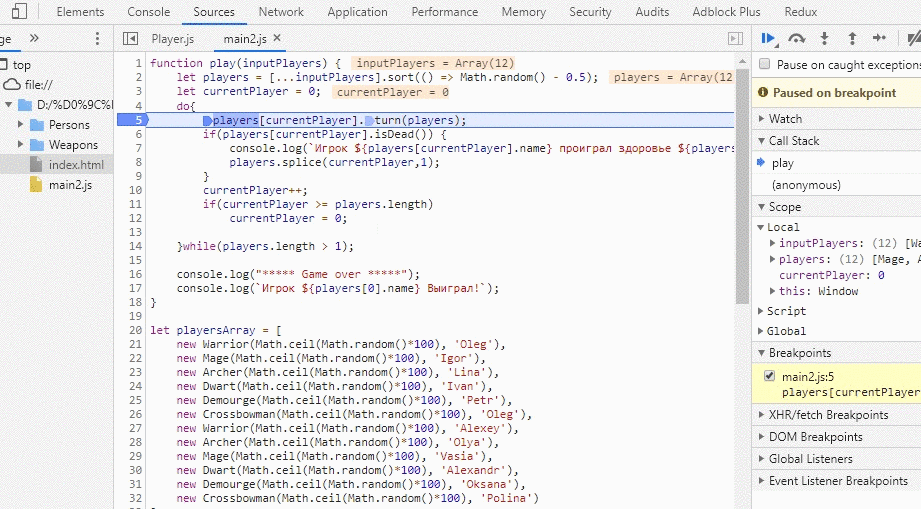Image resolution: width=921 pixels, height=509 pixels.
Task: Select the (anonymous) call stack frame
Action: (806, 185)
